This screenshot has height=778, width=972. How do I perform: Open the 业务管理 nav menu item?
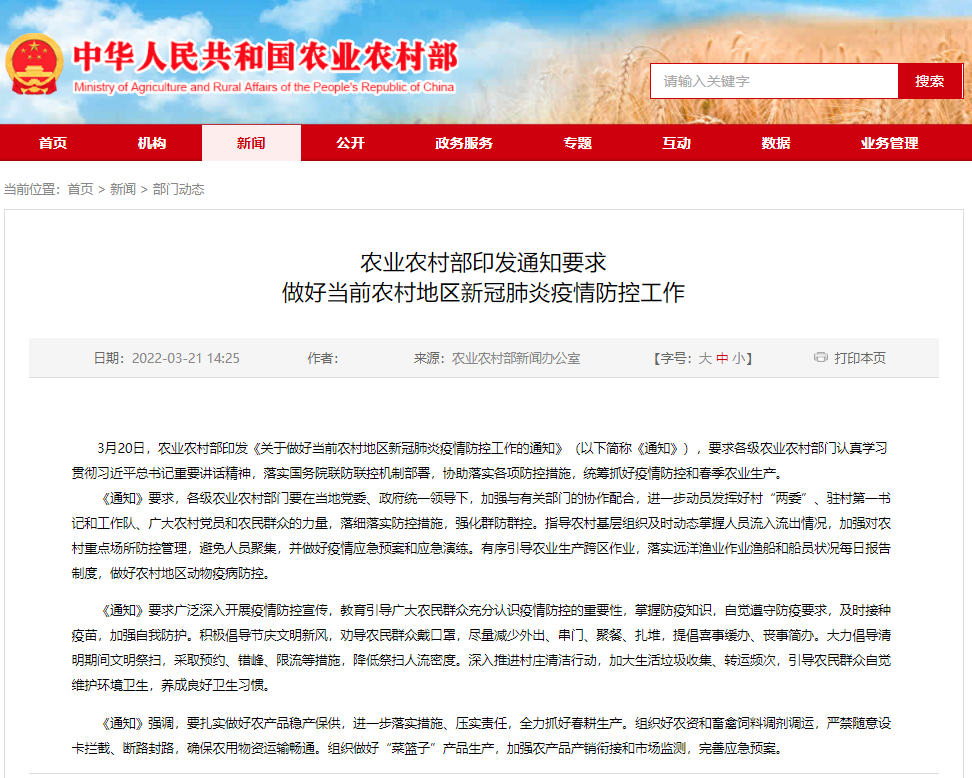pyautogui.click(x=890, y=143)
